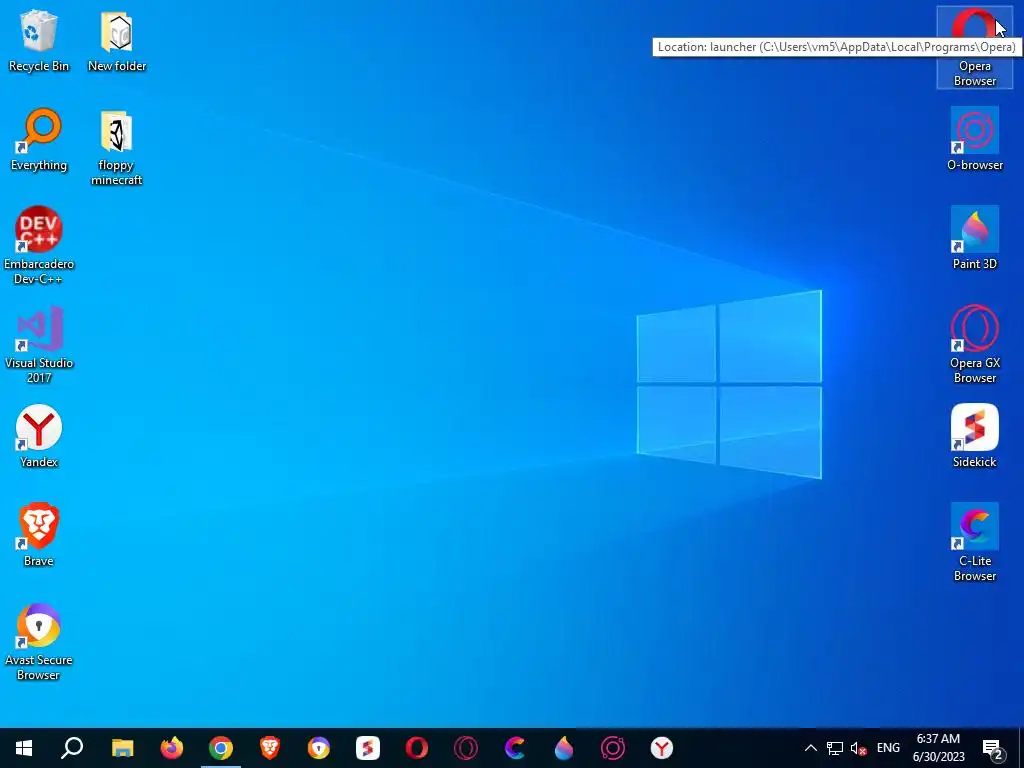
Task: Select the Everything search shortcut
Action: point(39,140)
